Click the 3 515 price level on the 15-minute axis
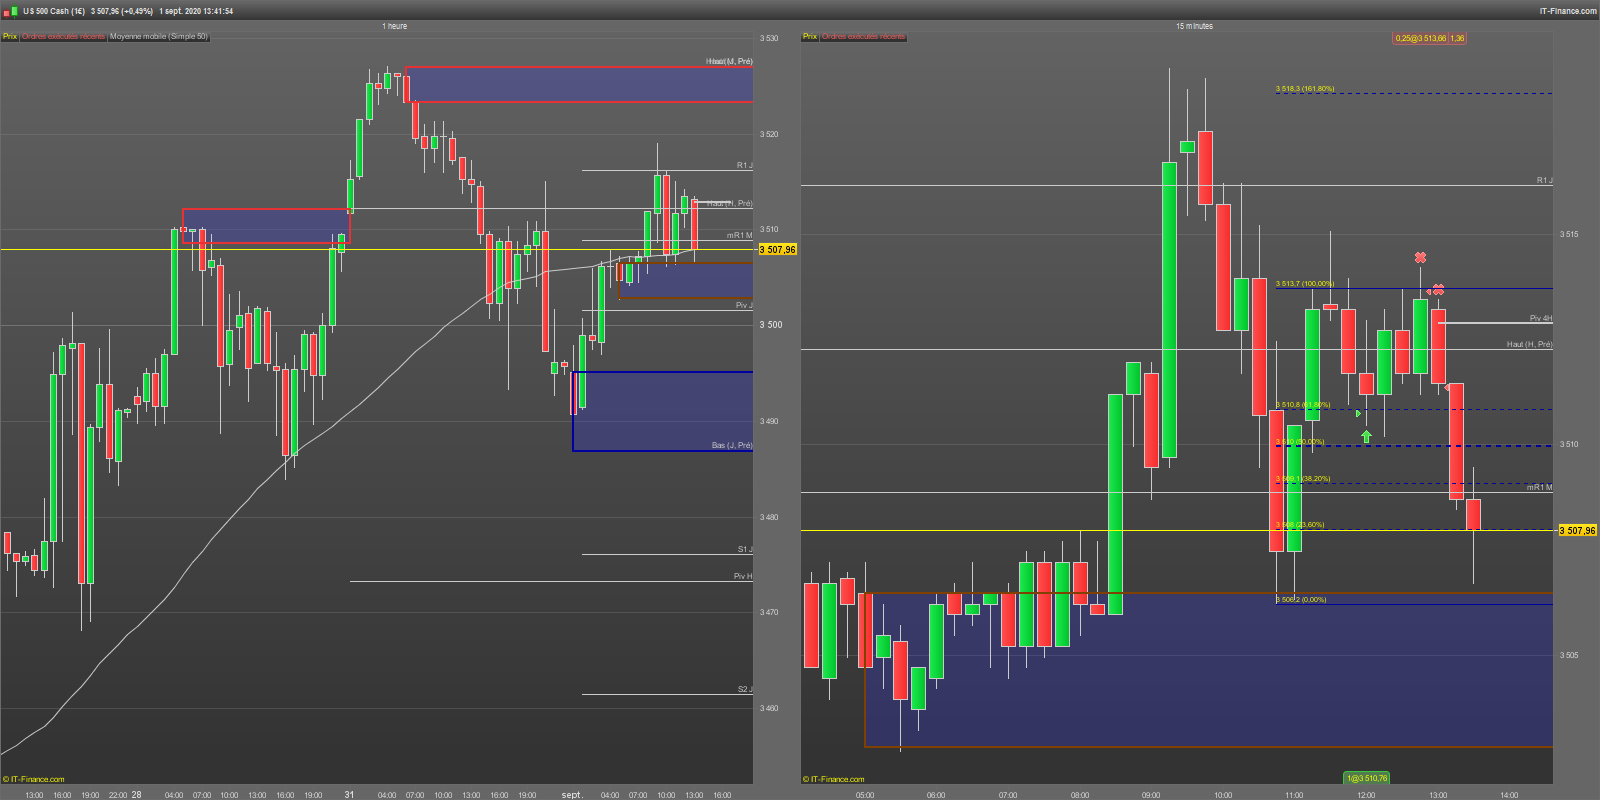The width and height of the screenshot is (1600, 800). [1569, 234]
